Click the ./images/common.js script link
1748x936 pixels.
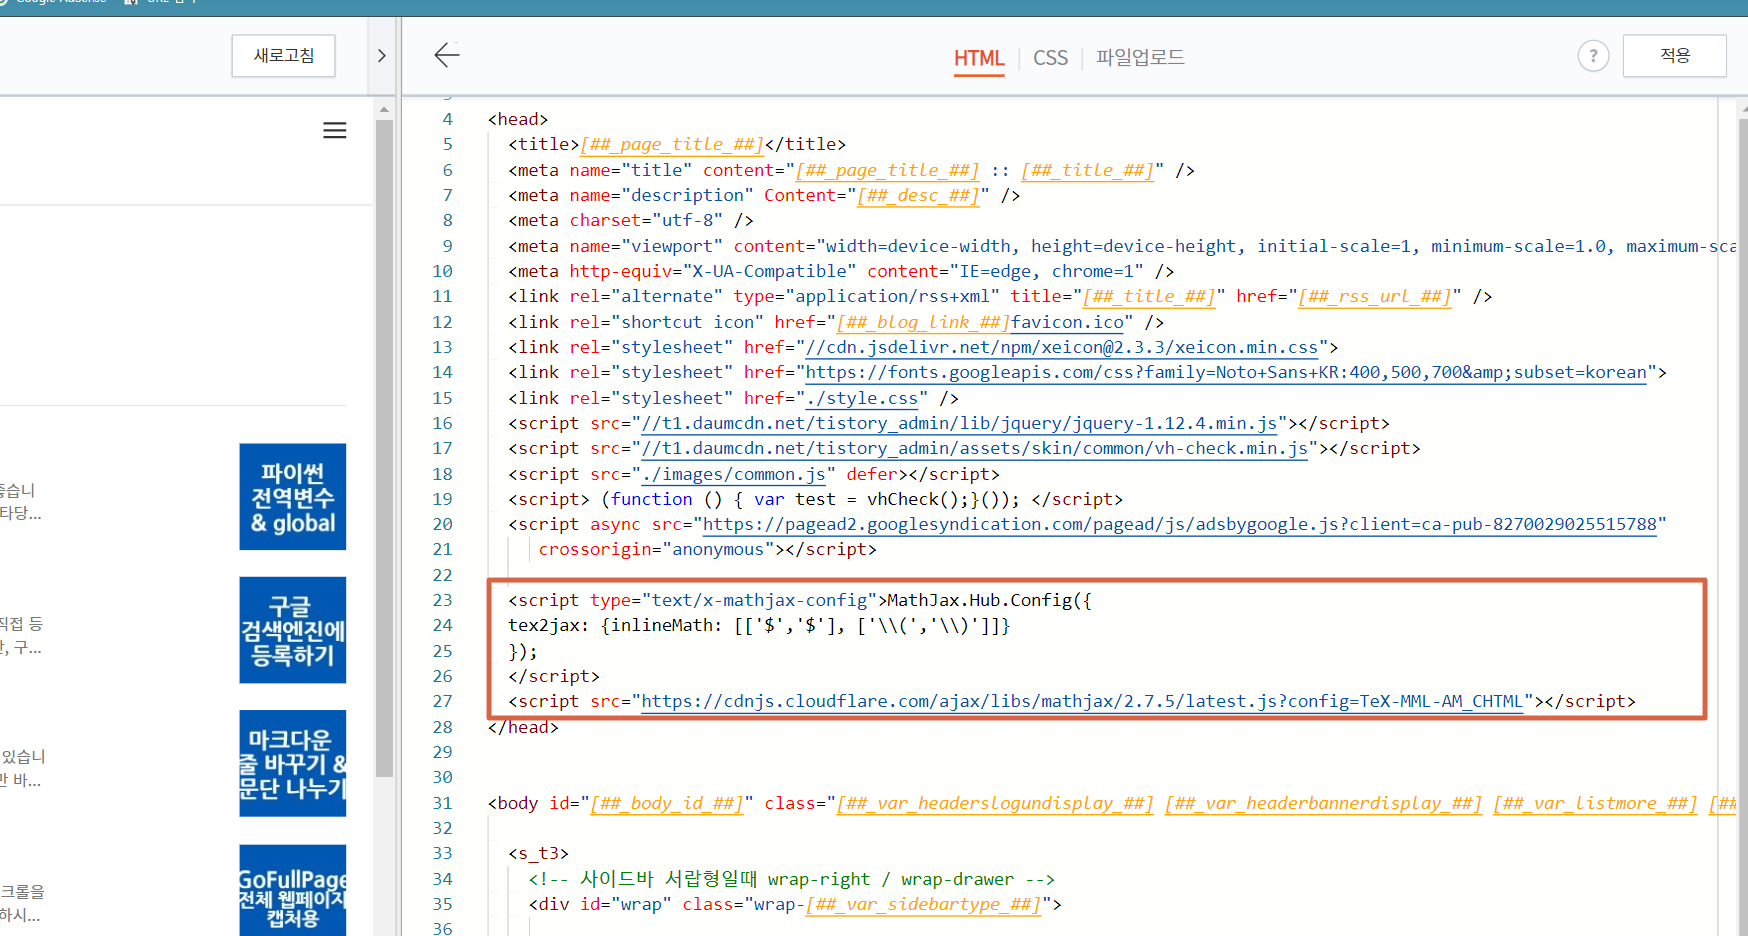click(734, 474)
